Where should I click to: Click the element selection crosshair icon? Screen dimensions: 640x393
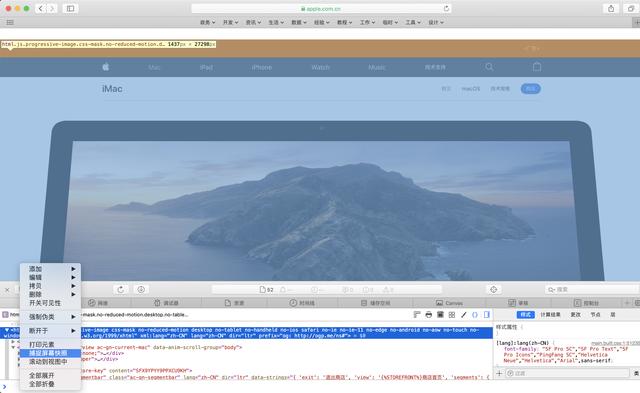[x=493, y=289]
